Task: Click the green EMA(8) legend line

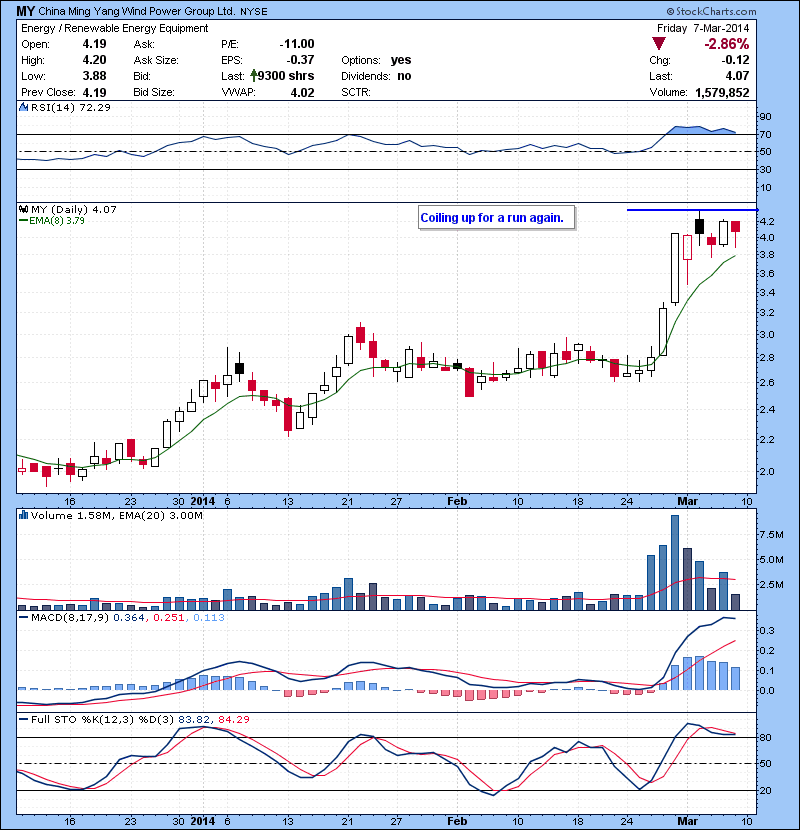Action: click(x=23, y=221)
